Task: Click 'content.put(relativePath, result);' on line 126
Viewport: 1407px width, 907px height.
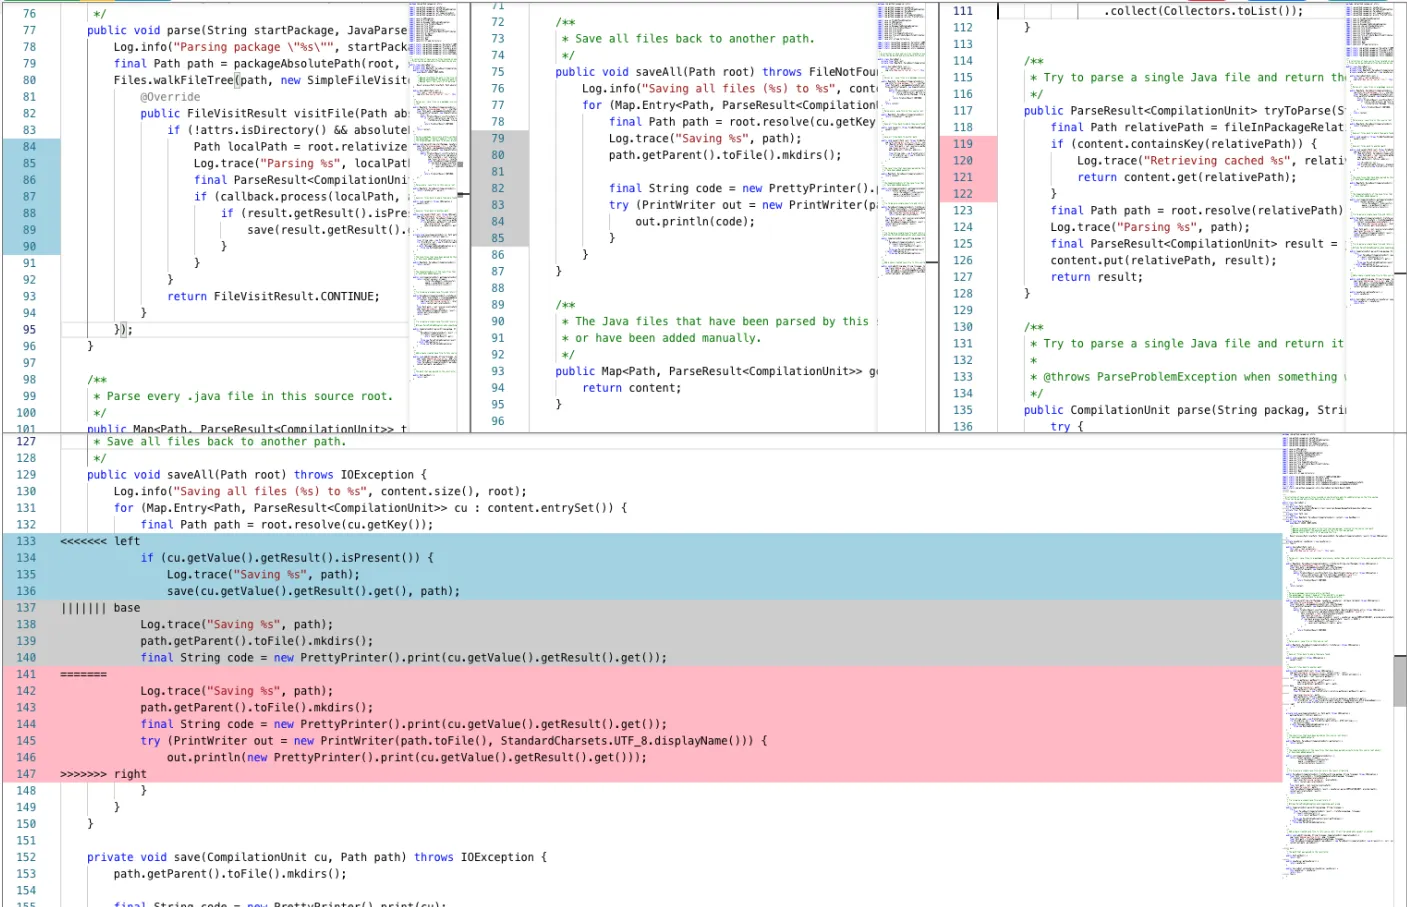Action: (1163, 260)
